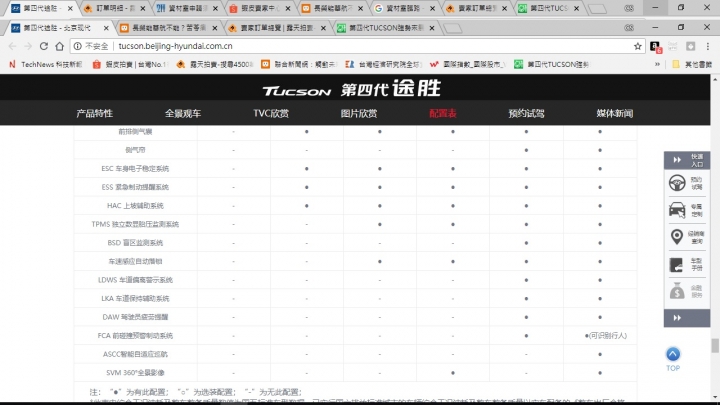
Task: Open the dealer locator map-pin icon
Action: 677,237
